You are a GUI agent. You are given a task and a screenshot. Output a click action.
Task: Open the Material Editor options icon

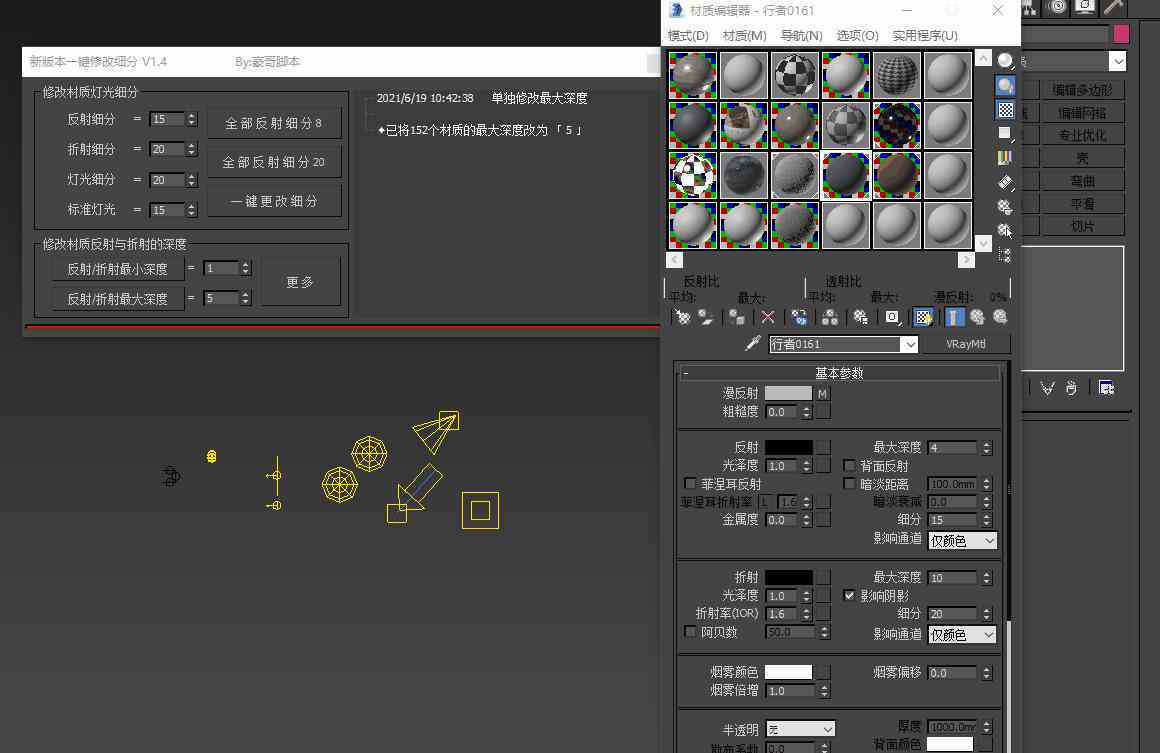click(x=1005, y=206)
